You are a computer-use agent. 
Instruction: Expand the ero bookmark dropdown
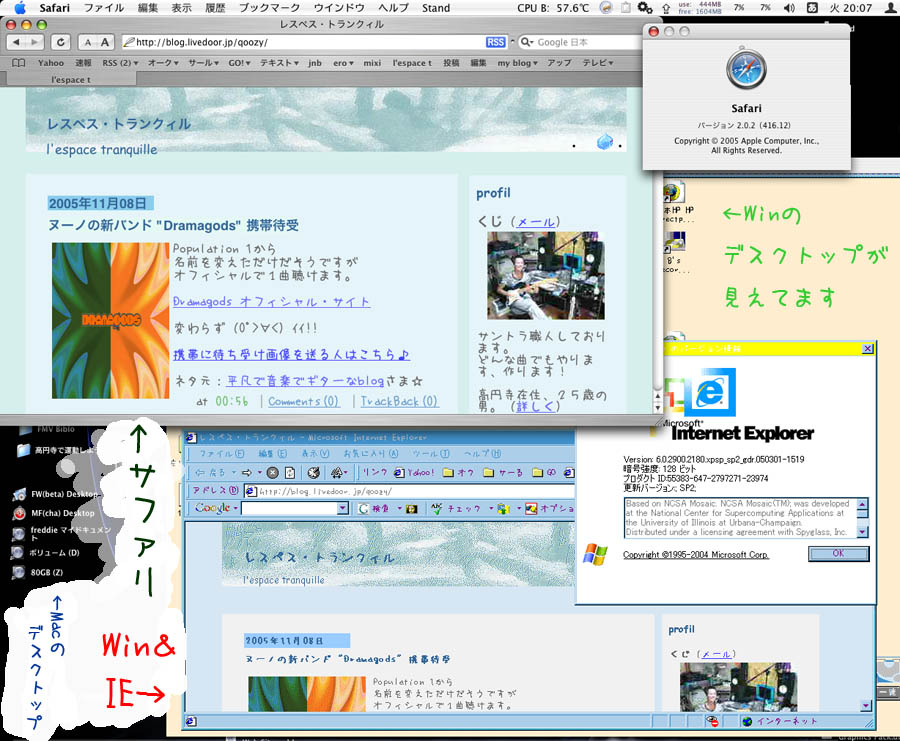tap(343, 63)
